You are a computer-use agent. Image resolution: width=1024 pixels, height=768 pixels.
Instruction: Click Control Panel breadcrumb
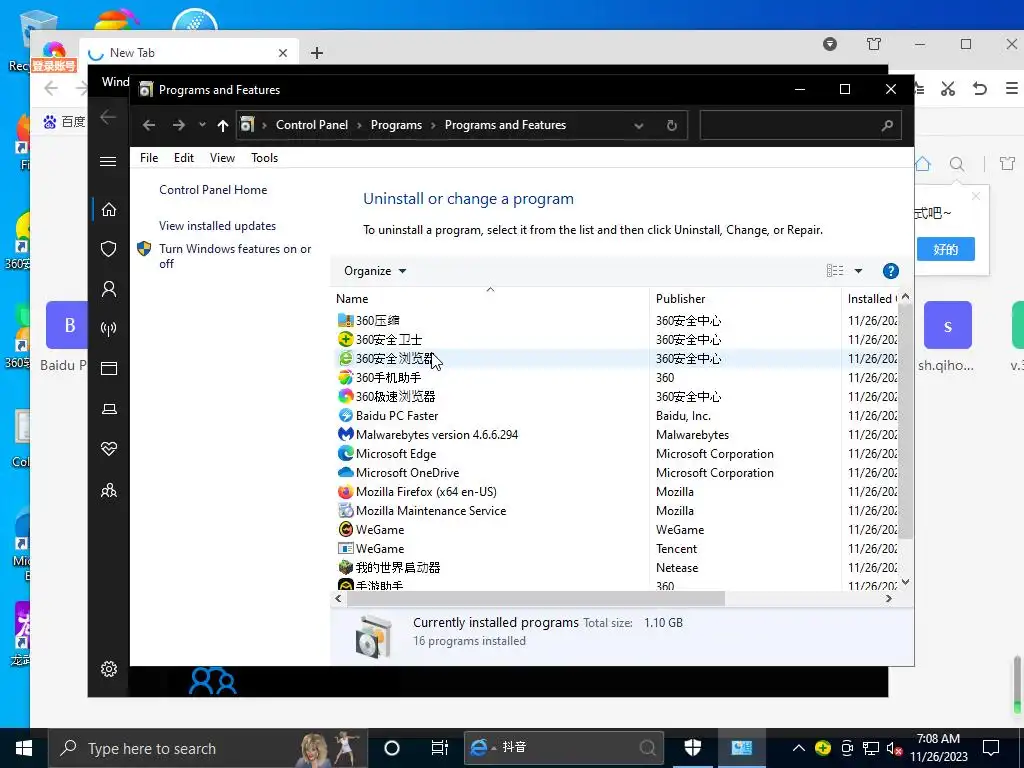[x=312, y=125]
